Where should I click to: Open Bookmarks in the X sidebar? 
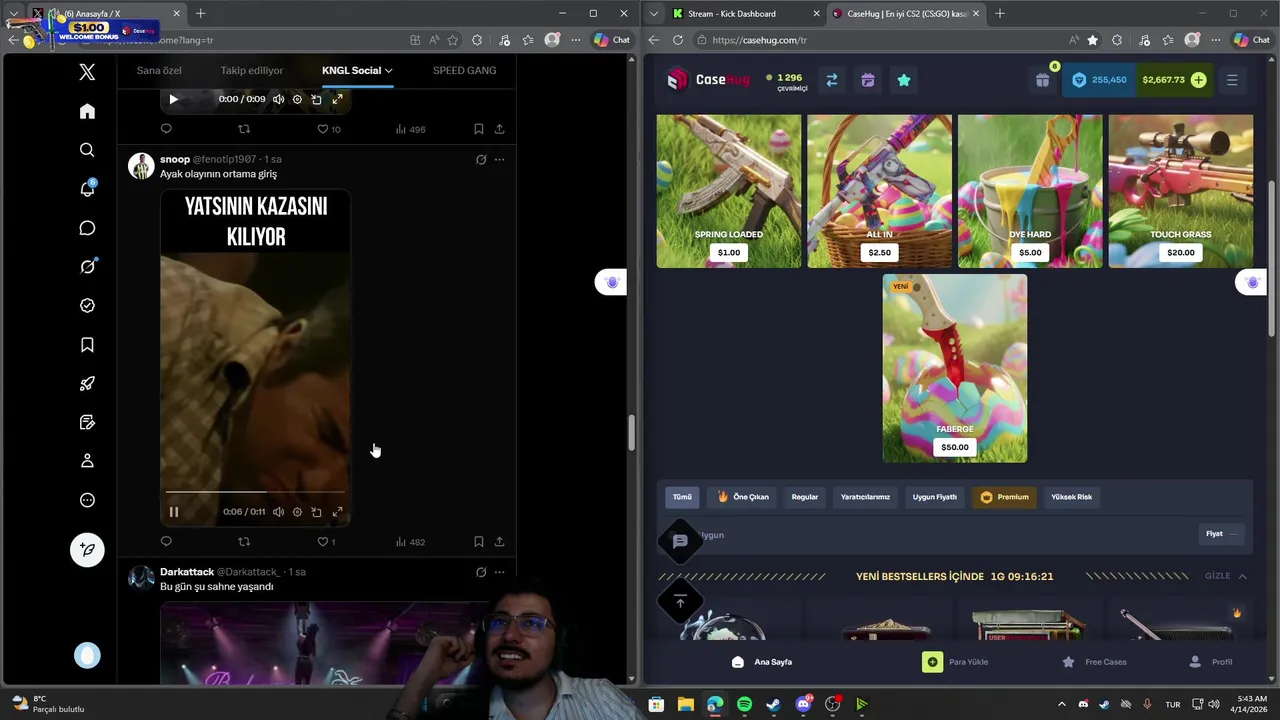click(x=87, y=345)
